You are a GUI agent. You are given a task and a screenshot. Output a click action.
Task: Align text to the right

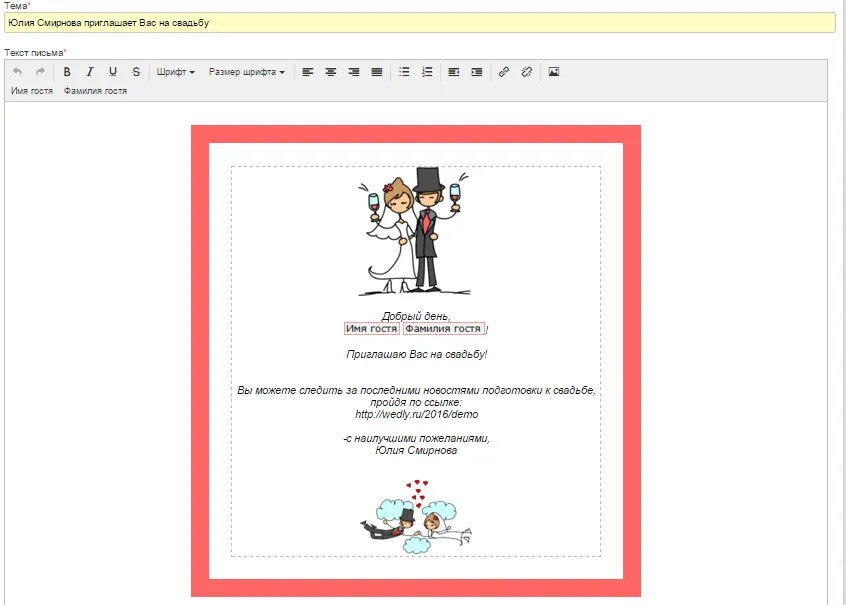(354, 72)
